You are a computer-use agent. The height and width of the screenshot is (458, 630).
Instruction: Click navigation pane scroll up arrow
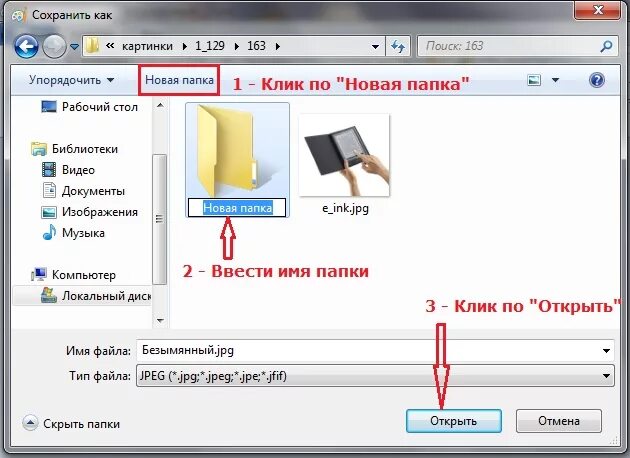tap(160, 105)
